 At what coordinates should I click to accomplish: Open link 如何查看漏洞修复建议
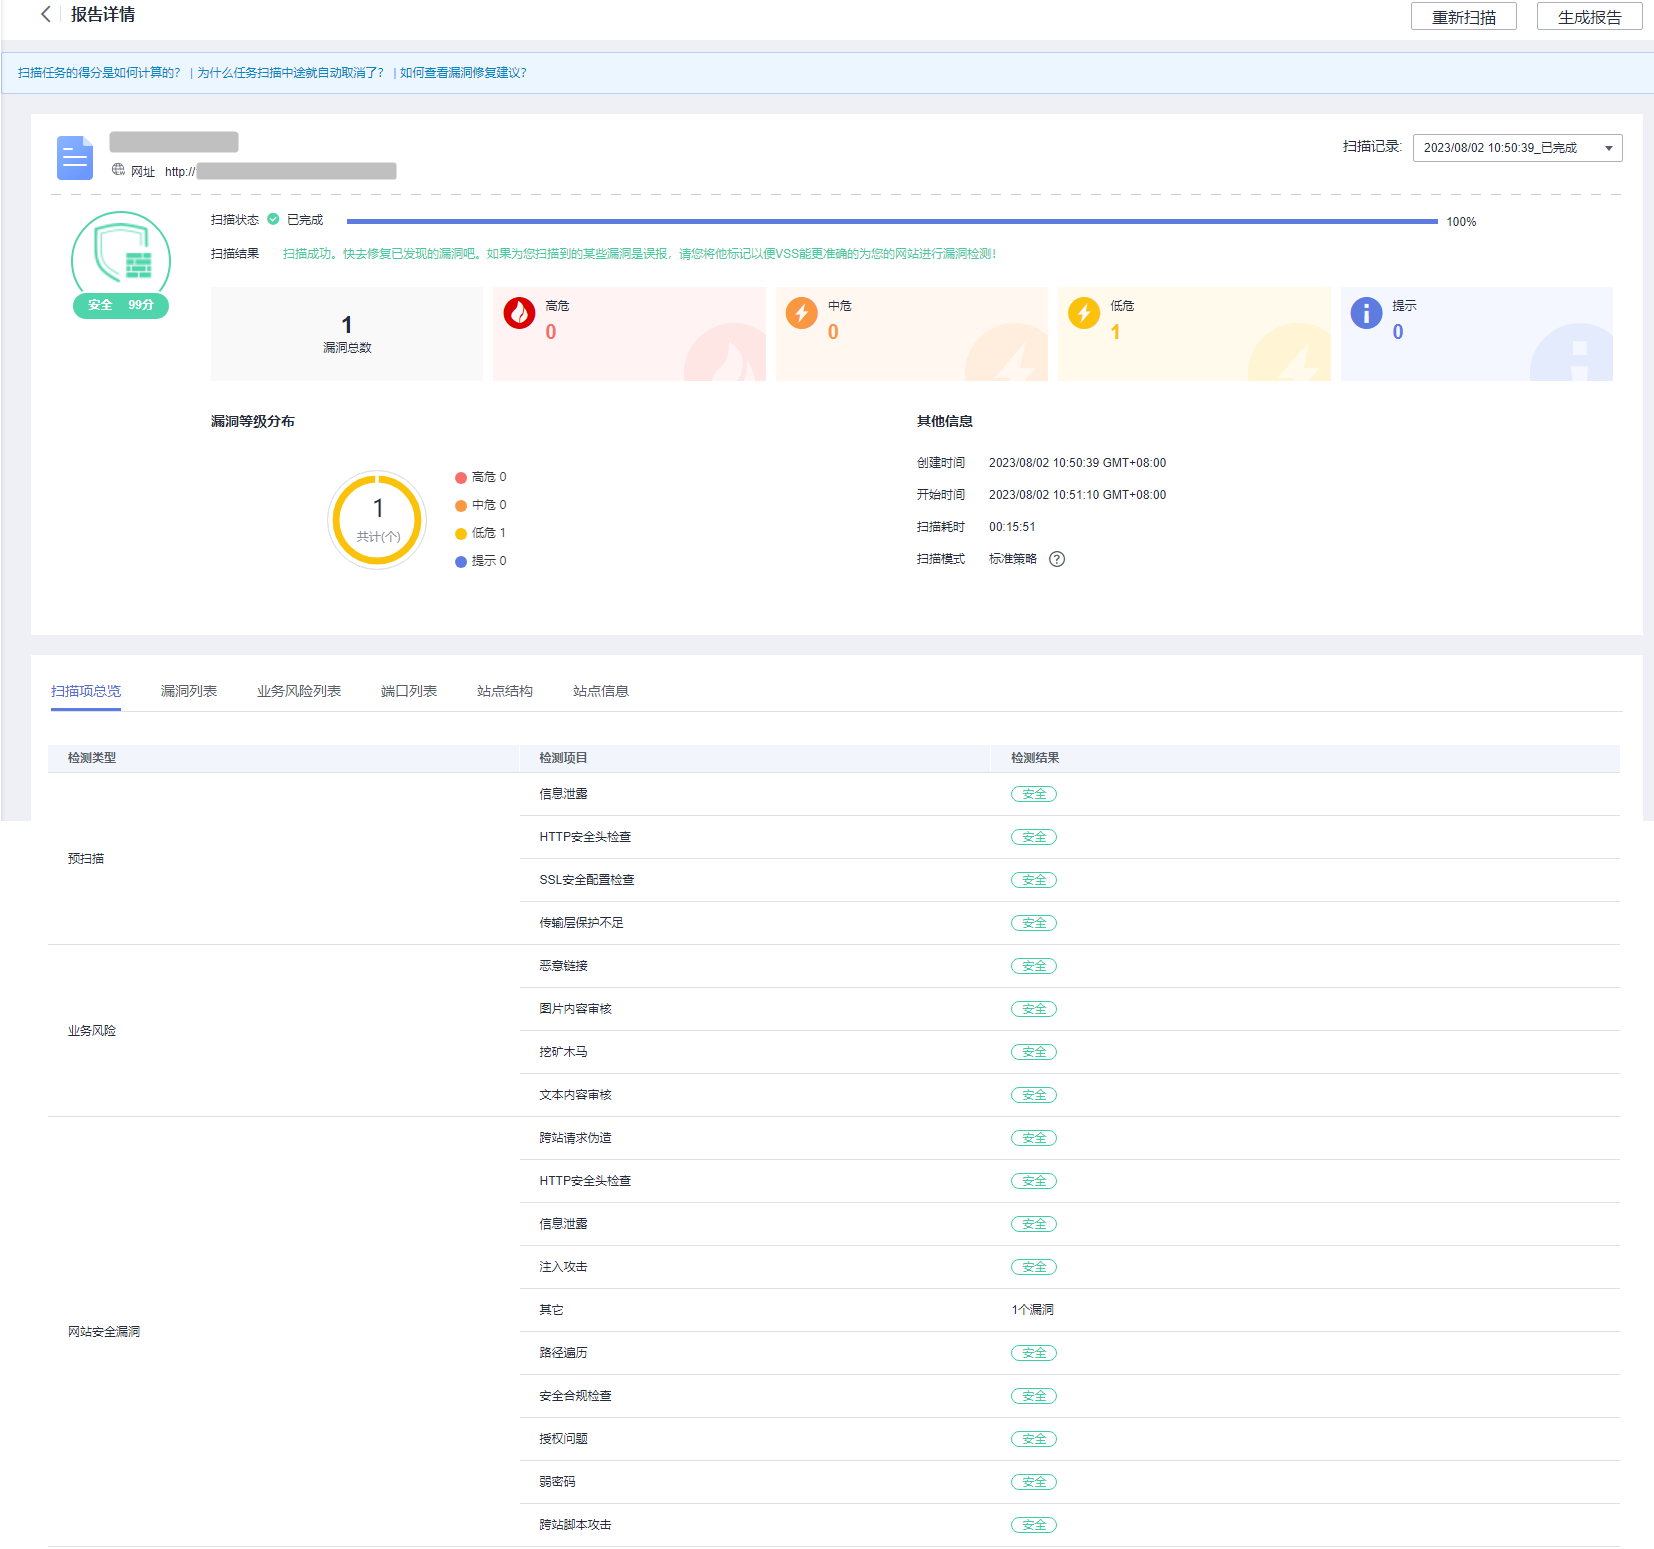click(x=462, y=73)
